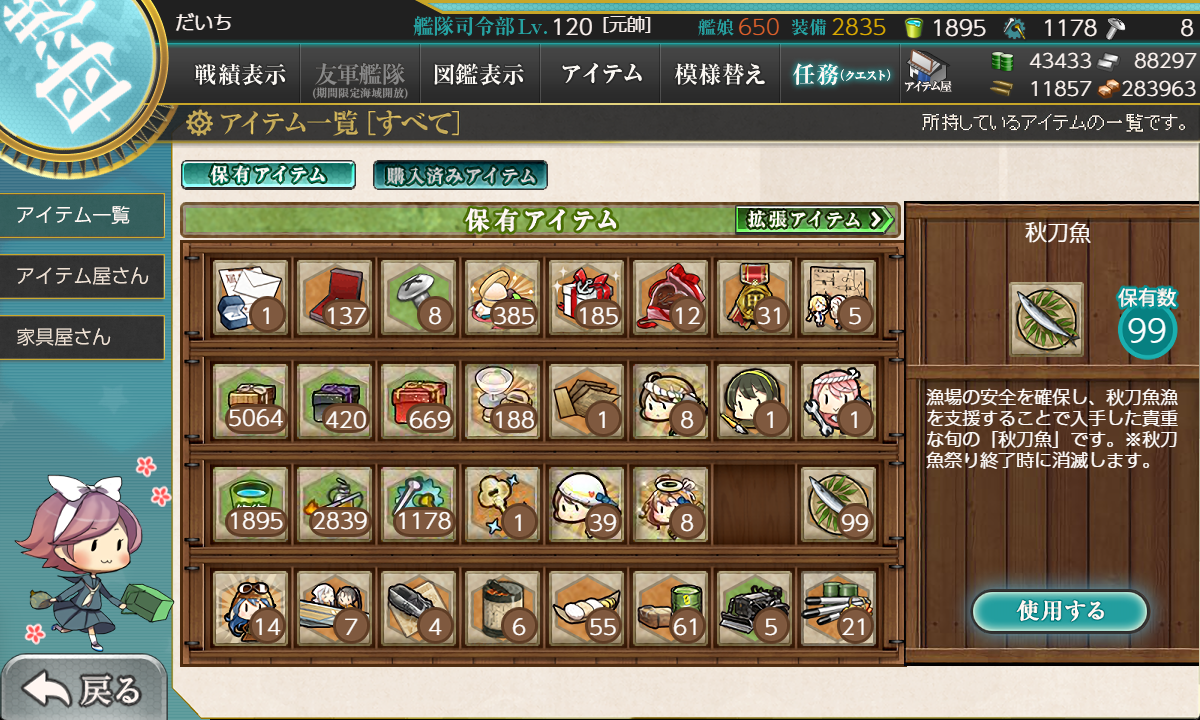
Task: Select the gift box item showing 185
Action: (x=587, y=296)
